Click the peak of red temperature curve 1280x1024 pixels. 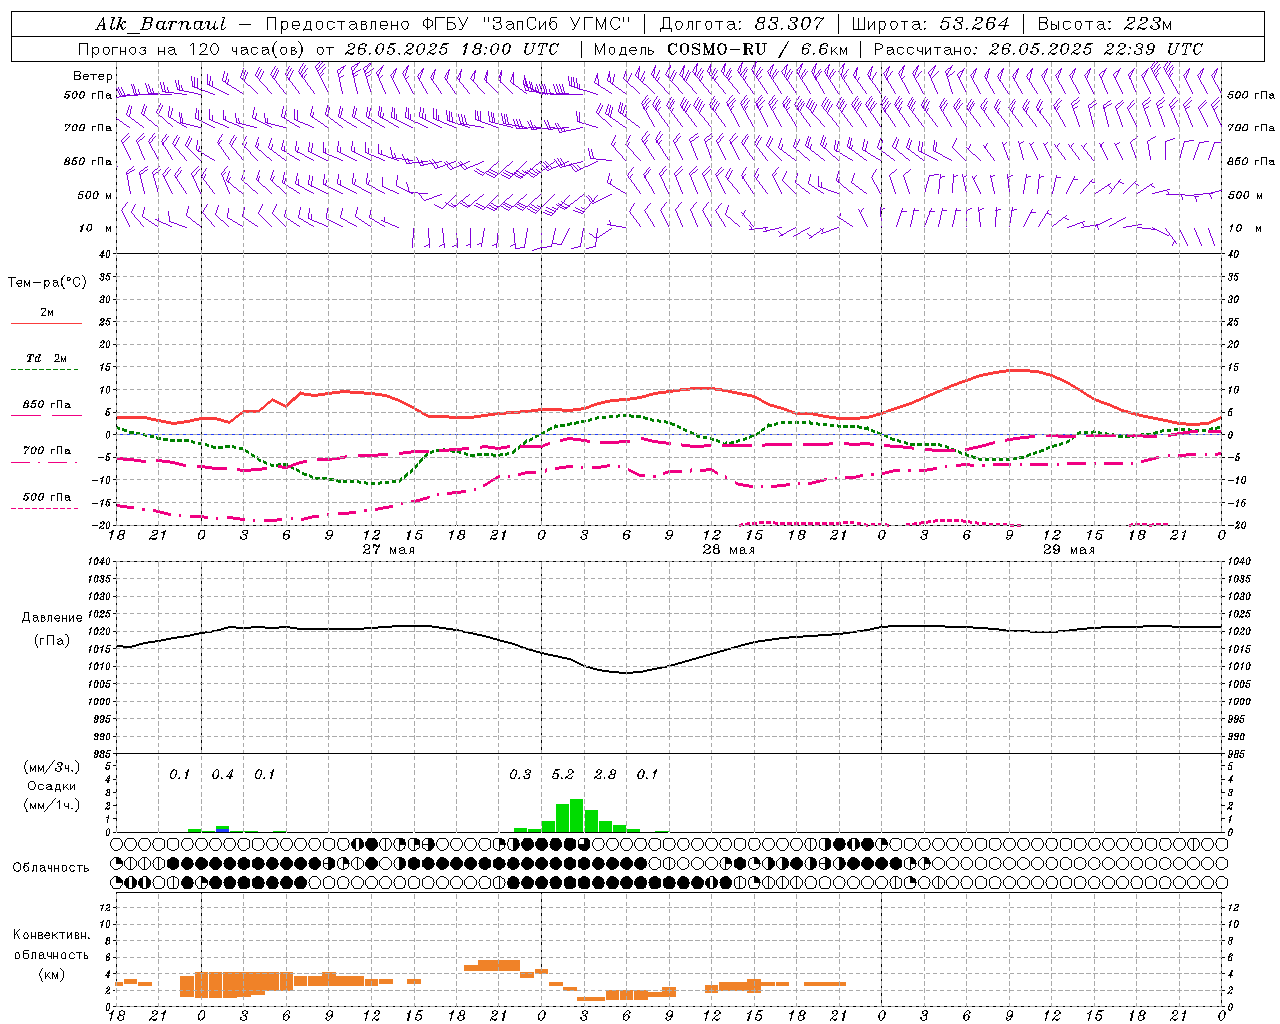click(x=1018, y=370)
